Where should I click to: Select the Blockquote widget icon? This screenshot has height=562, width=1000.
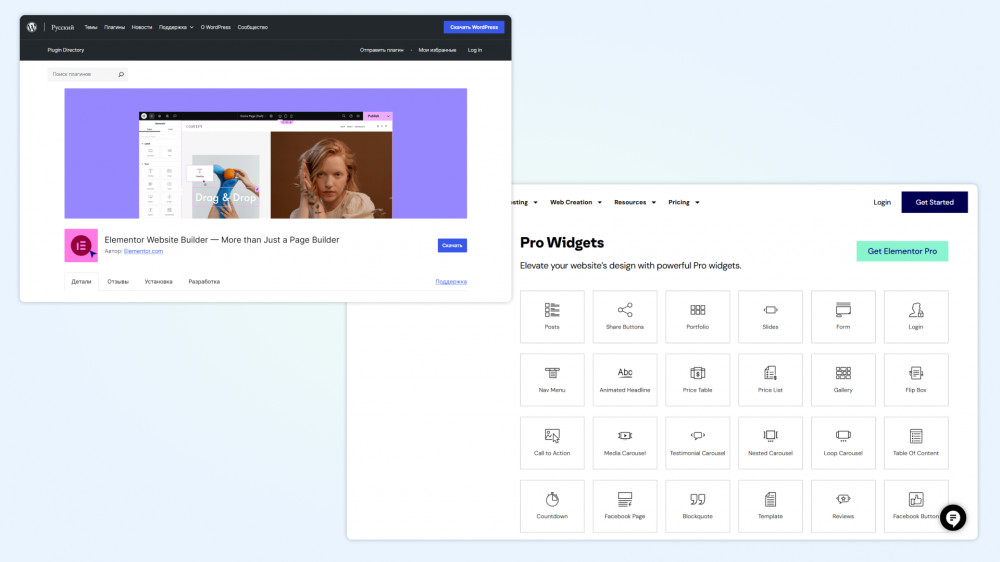698,499
